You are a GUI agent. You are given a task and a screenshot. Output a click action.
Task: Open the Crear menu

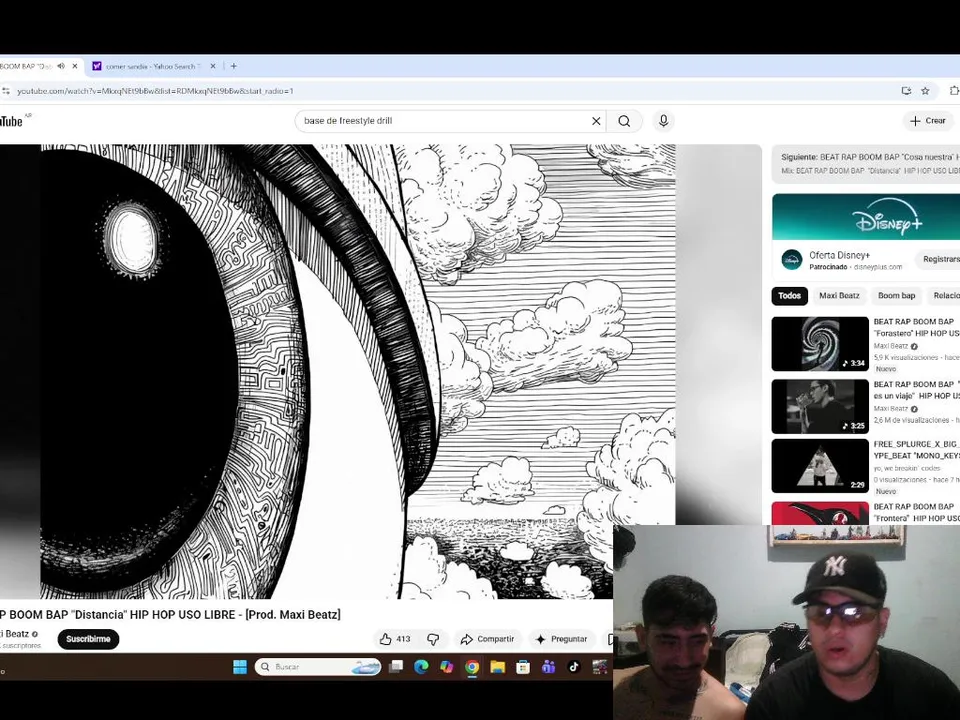(x=928, y=121)
